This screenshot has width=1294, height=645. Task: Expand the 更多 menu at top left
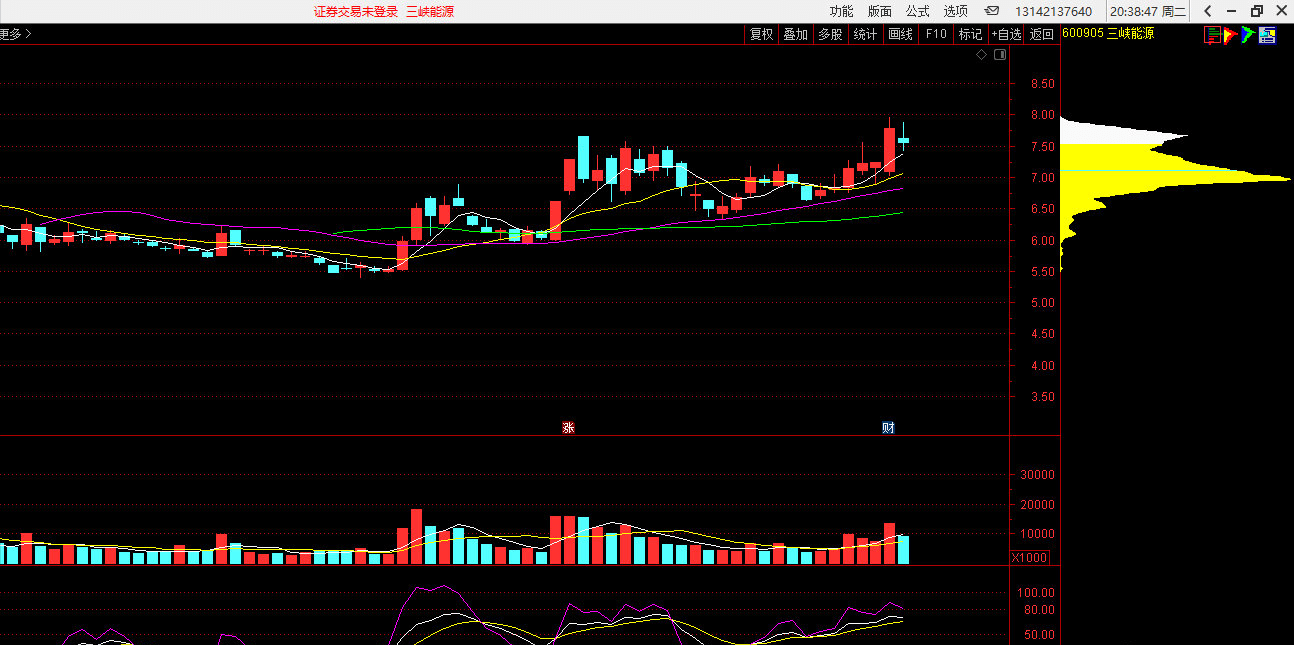[x=14, y=34]
